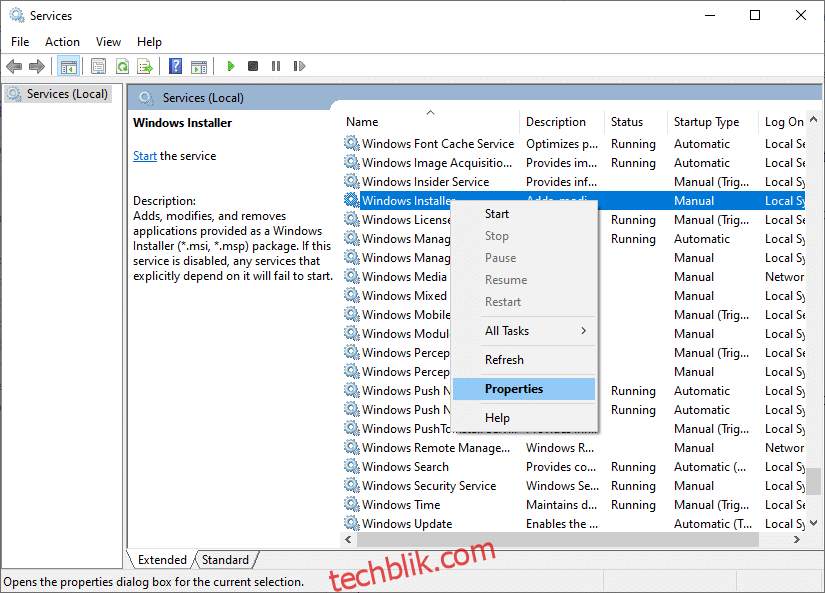This screenshot has width=825, height=593.
Task: Click the Start the service link
Action: tap(145, 156)
